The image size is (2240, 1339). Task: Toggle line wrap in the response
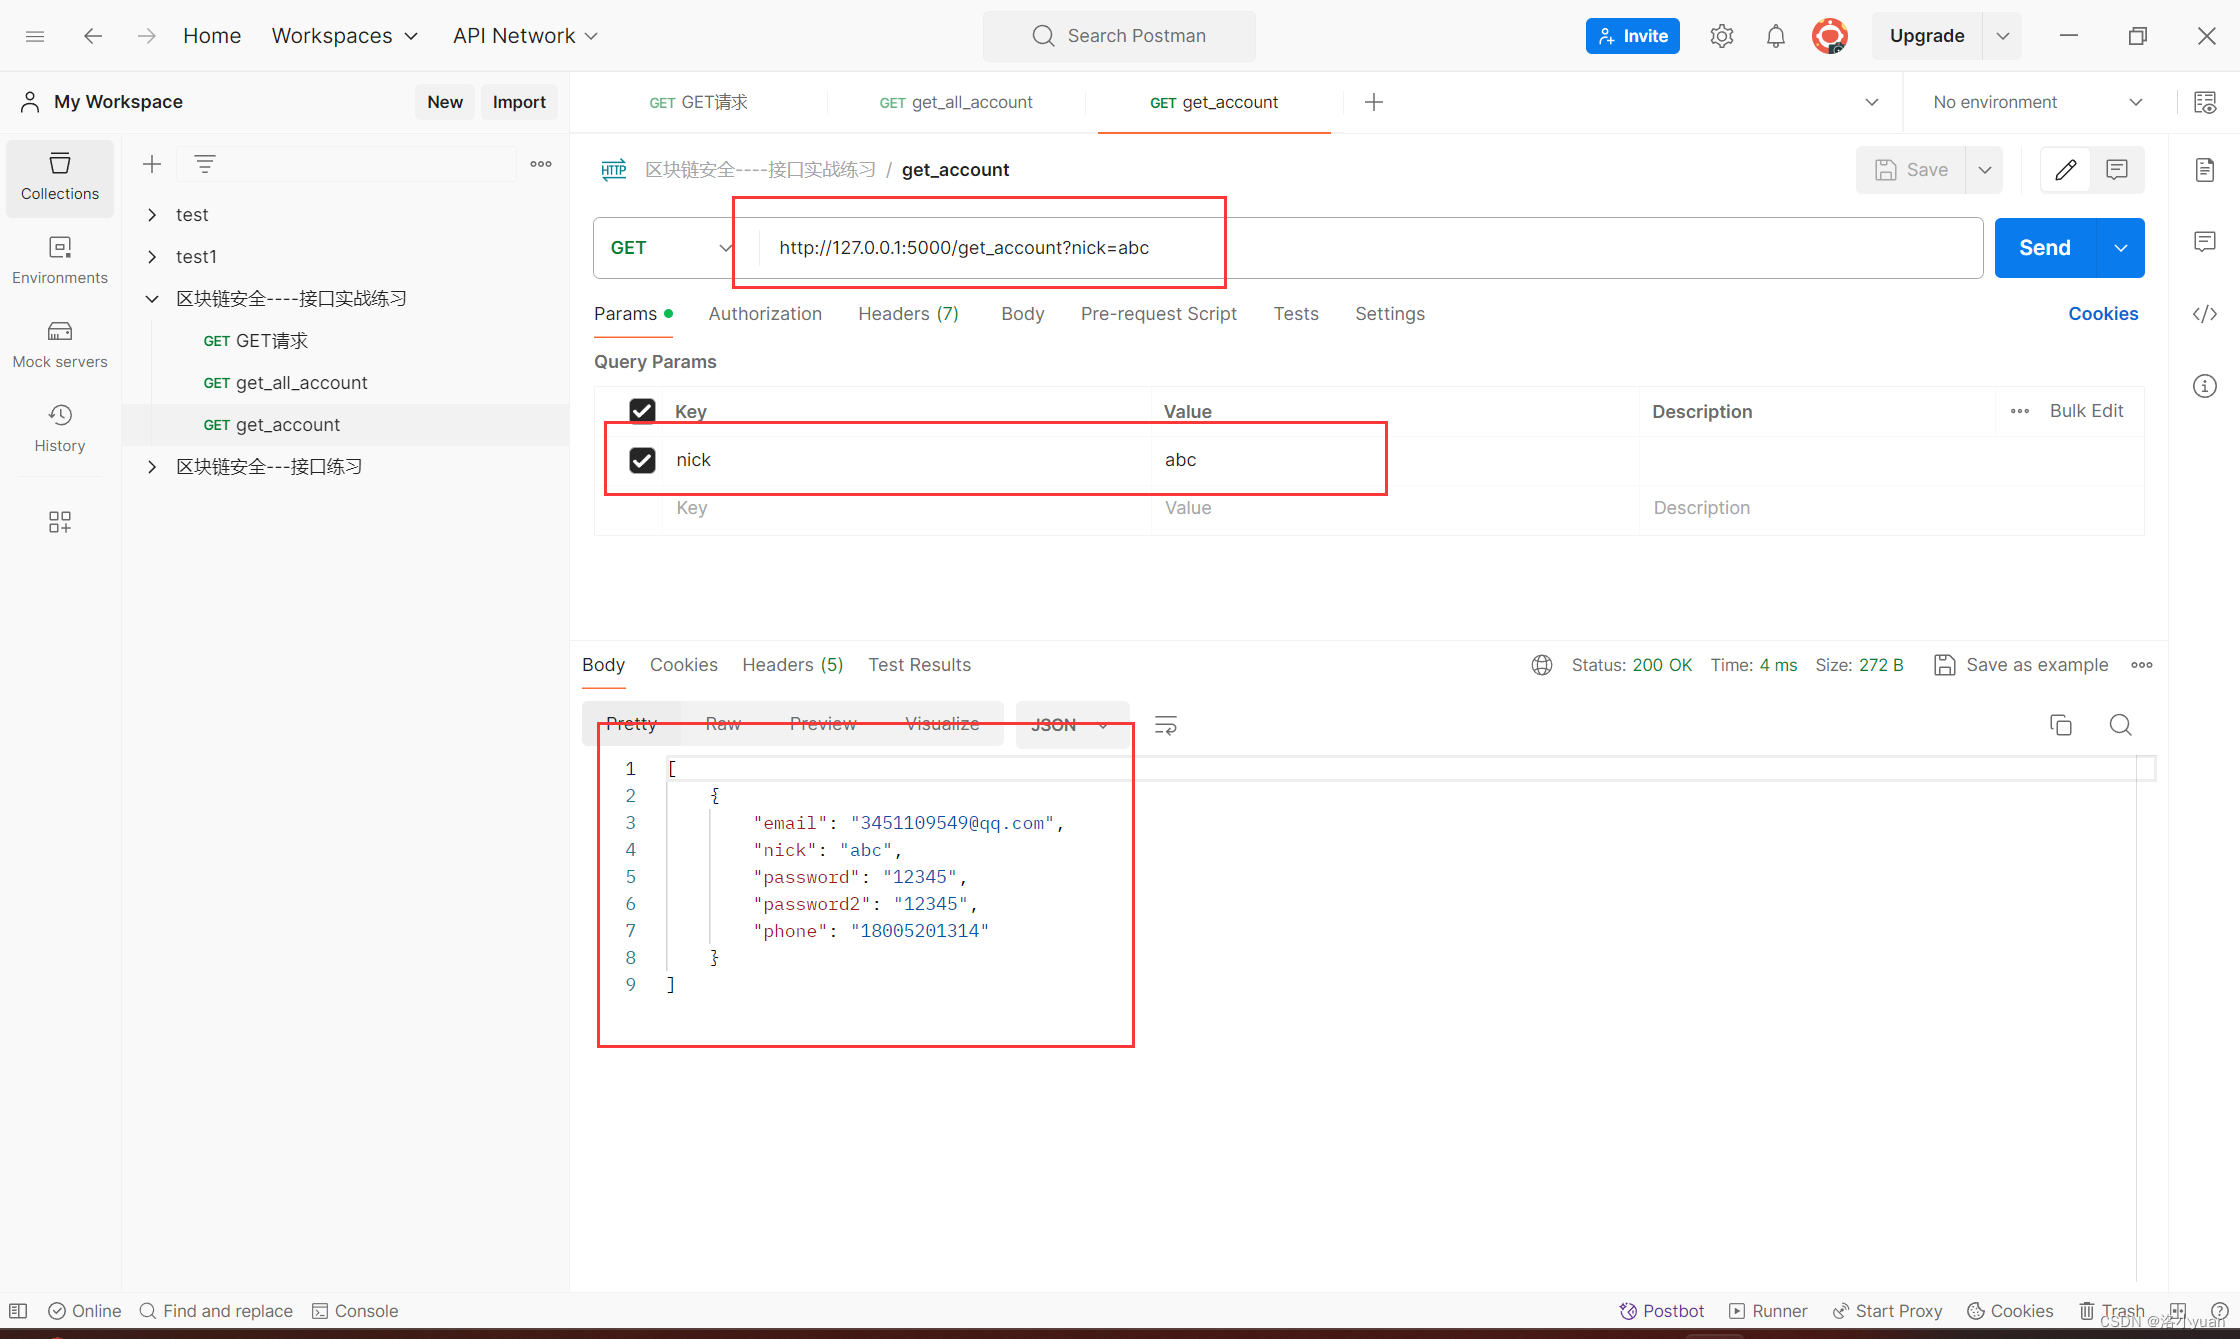point(1166,725)
